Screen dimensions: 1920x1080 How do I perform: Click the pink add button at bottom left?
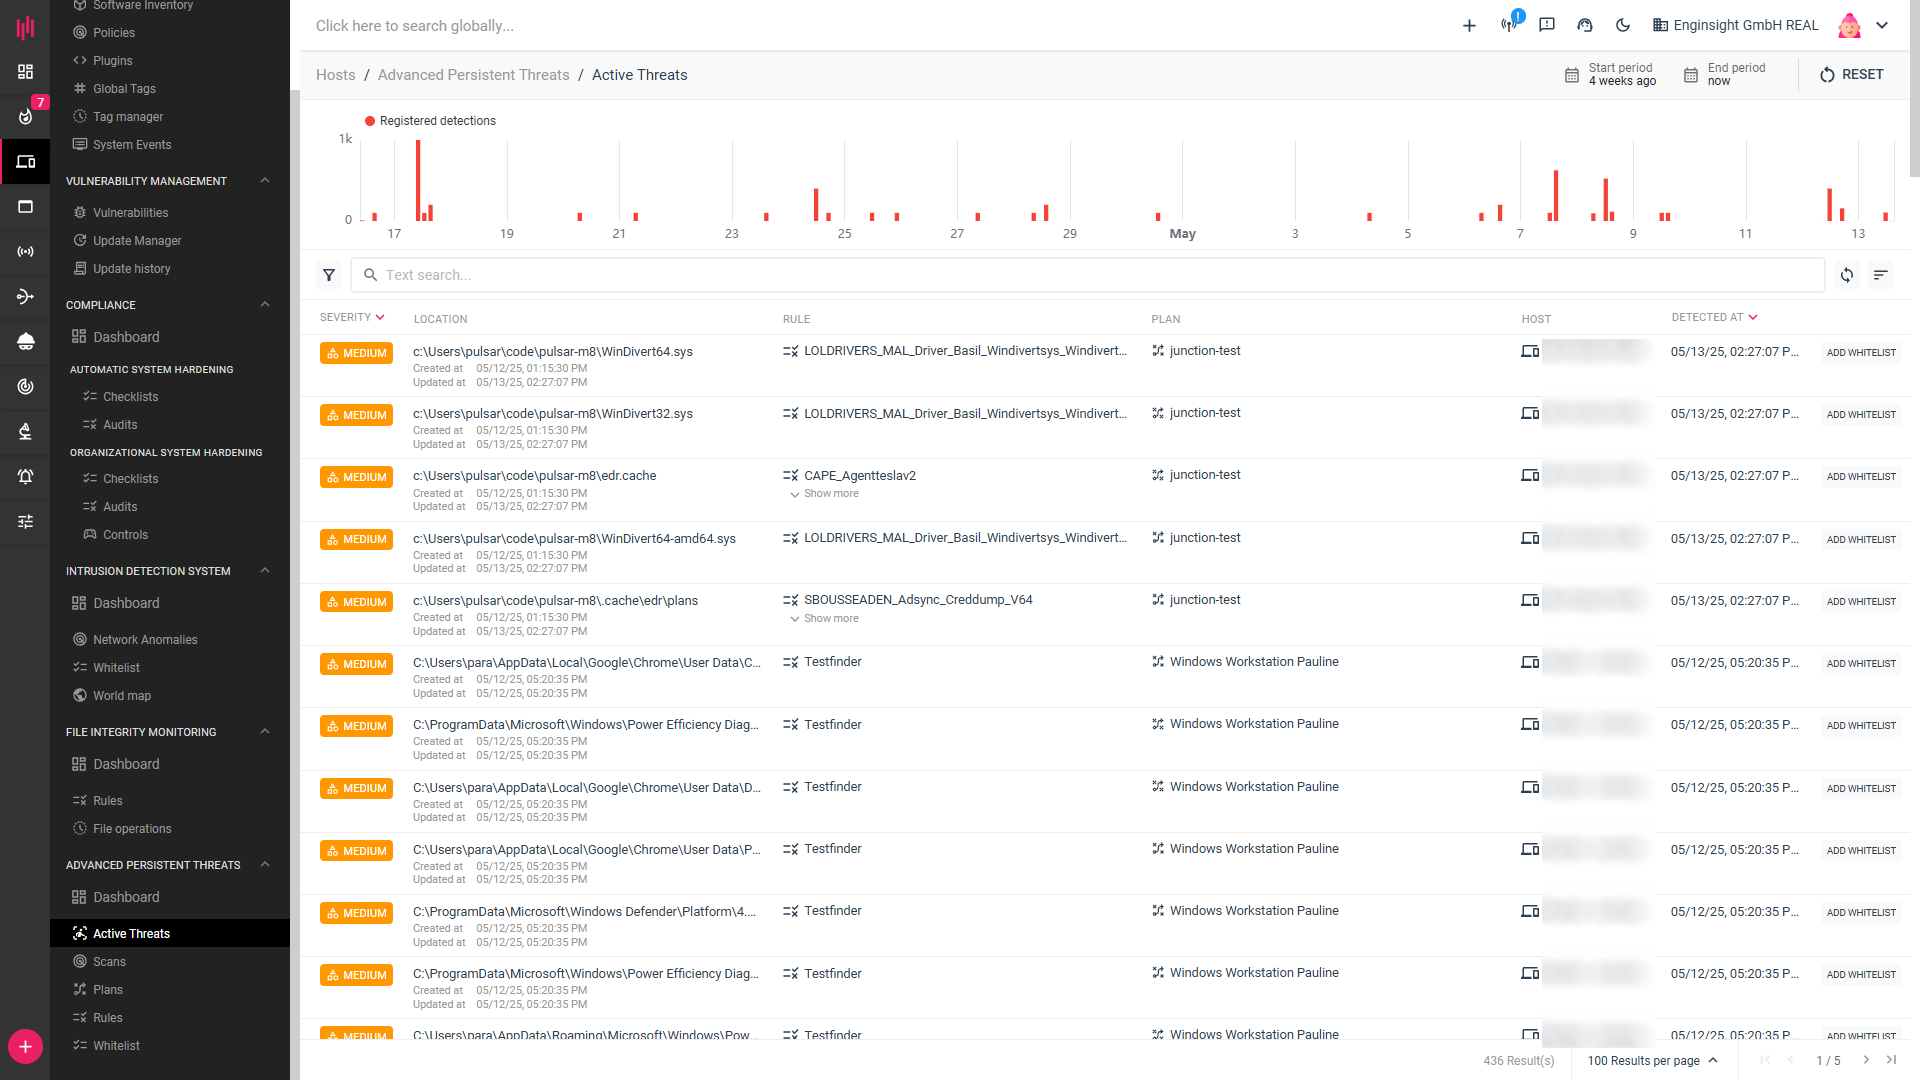click(x=25, y=1047)
